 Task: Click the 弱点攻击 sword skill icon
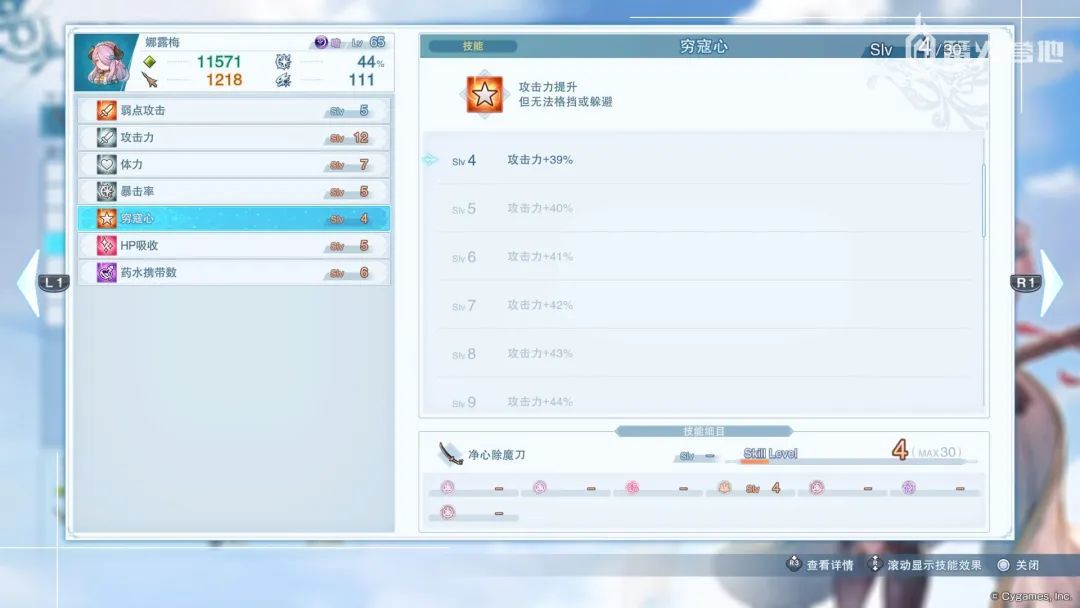[x=106, y=110]
